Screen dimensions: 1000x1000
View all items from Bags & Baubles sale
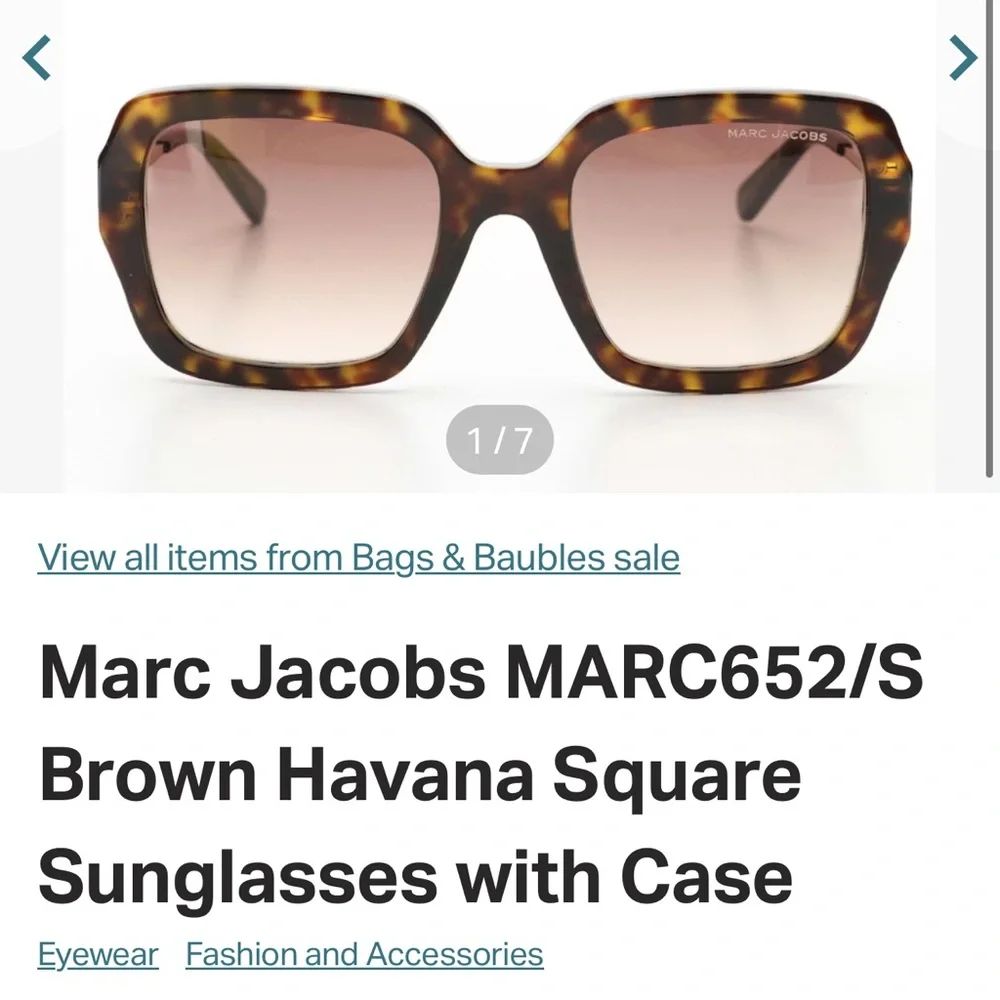tap(358, 557)
